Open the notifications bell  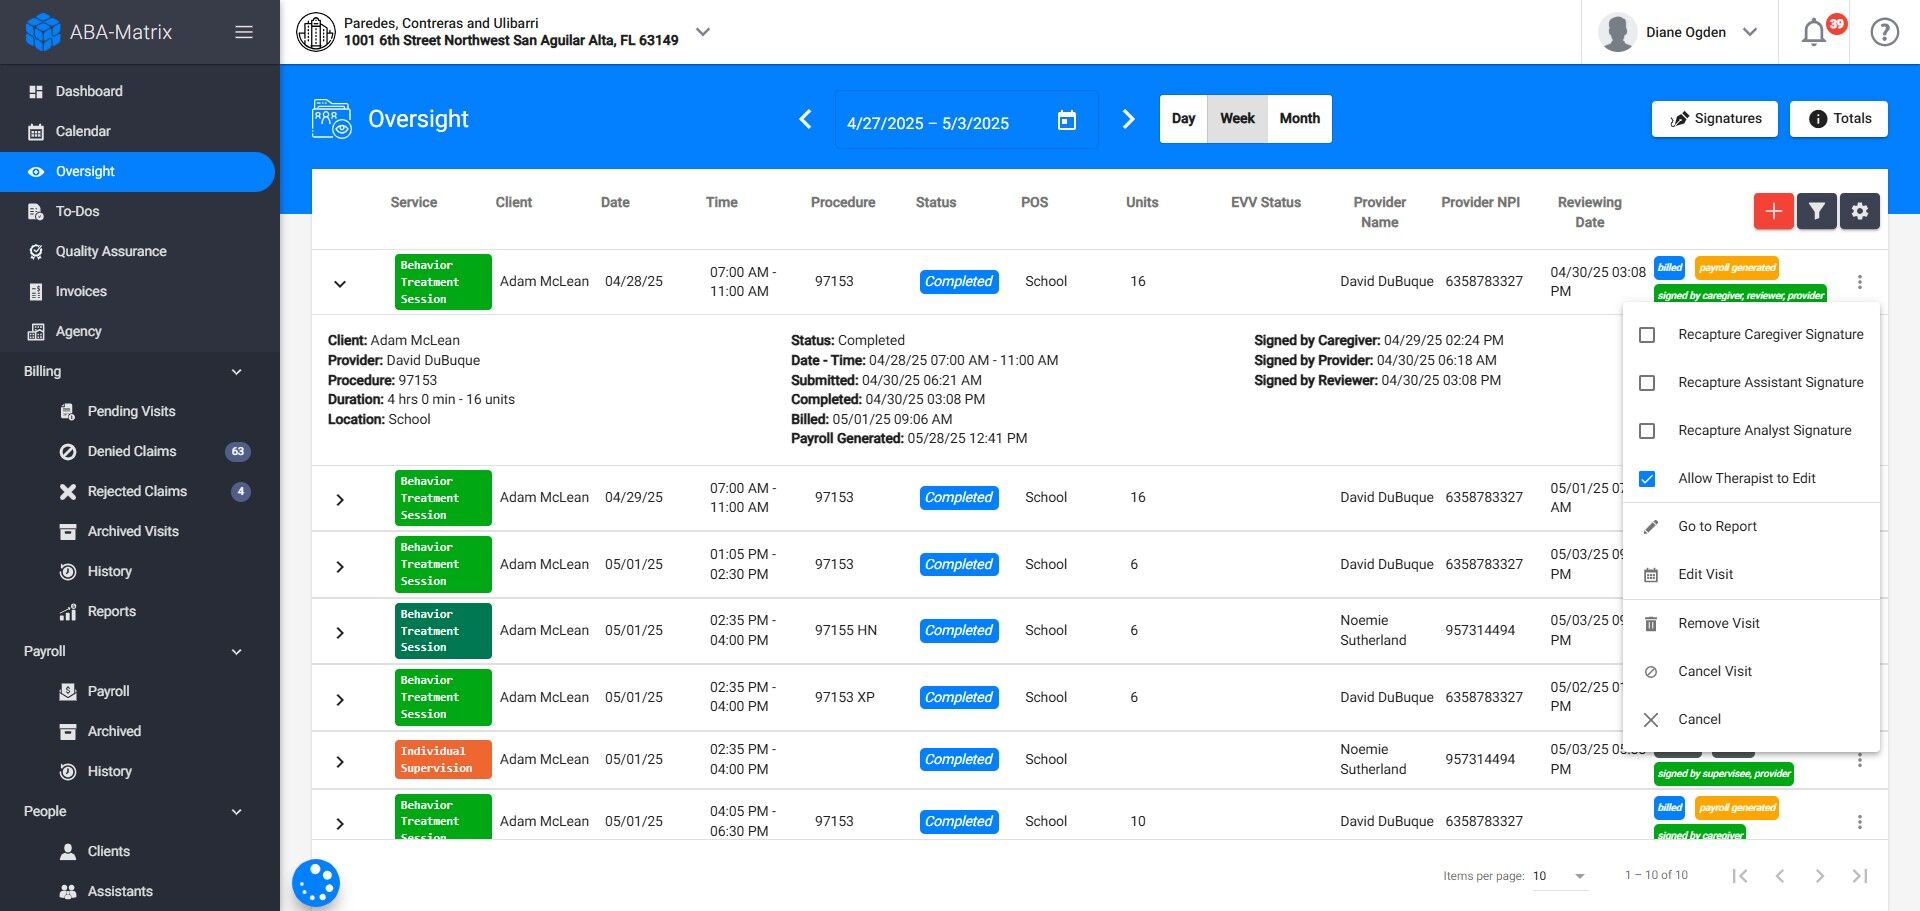point(1813,33)
